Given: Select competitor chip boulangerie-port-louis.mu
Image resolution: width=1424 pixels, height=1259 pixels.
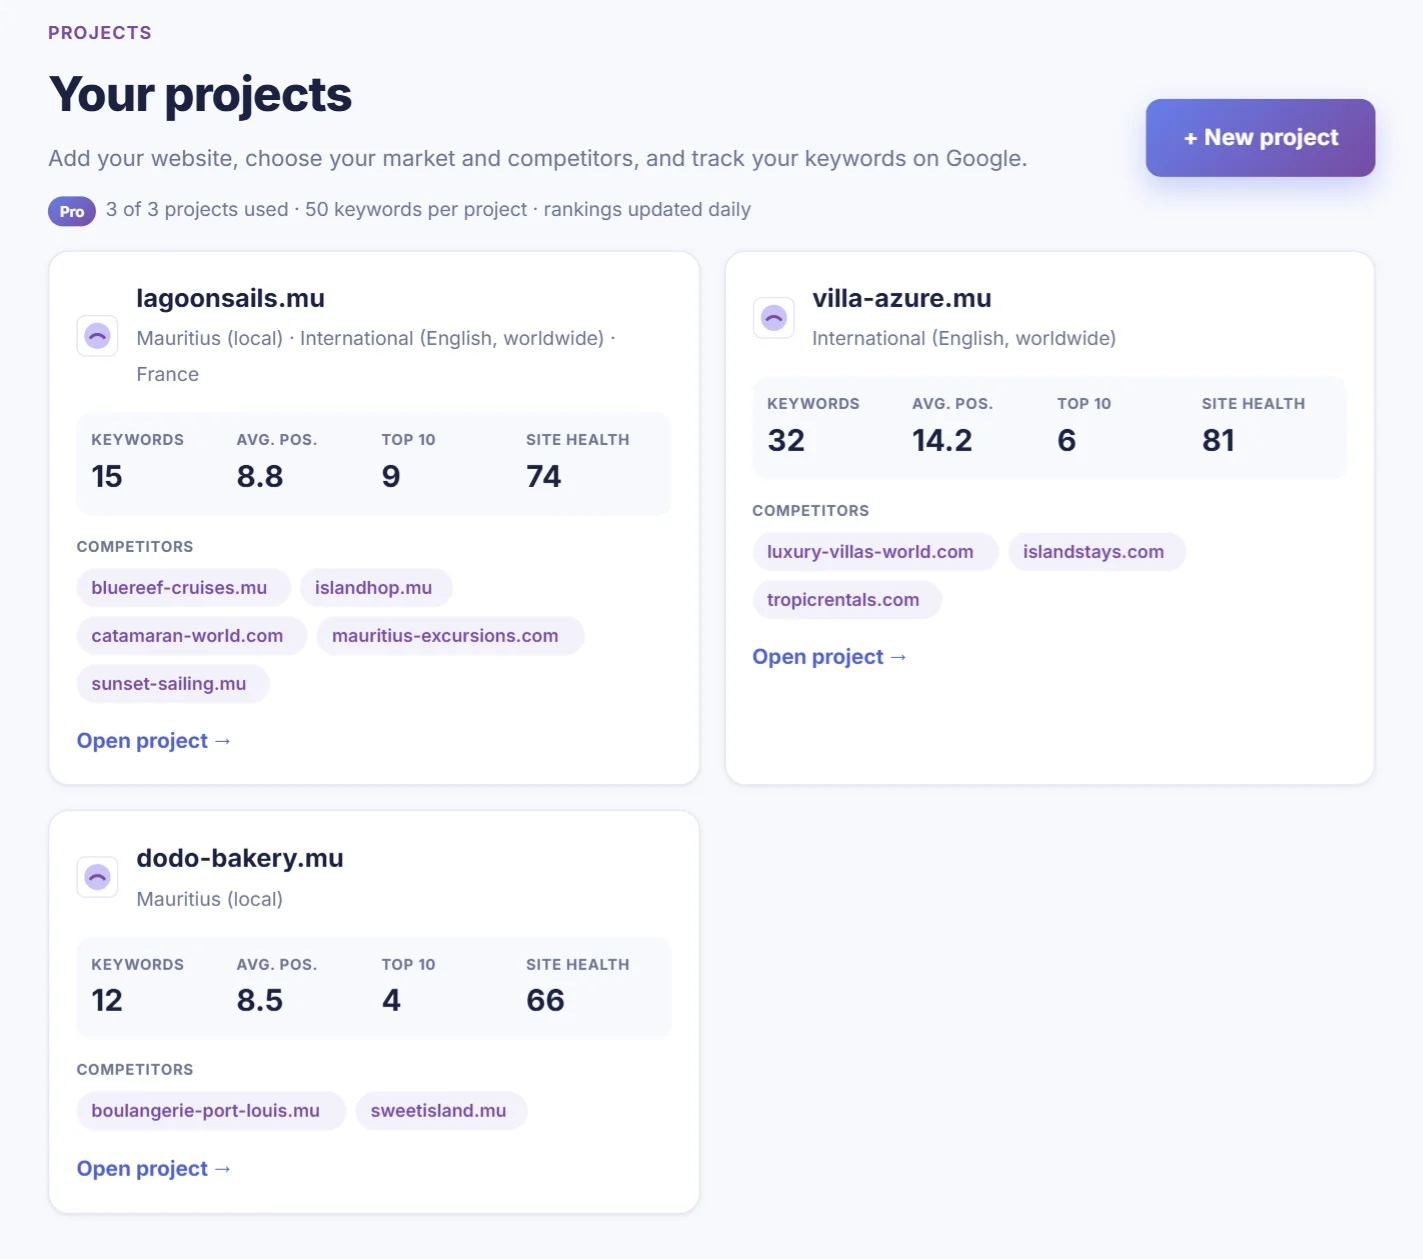Looking at the screenshot, I should [x=211, y=1111].
